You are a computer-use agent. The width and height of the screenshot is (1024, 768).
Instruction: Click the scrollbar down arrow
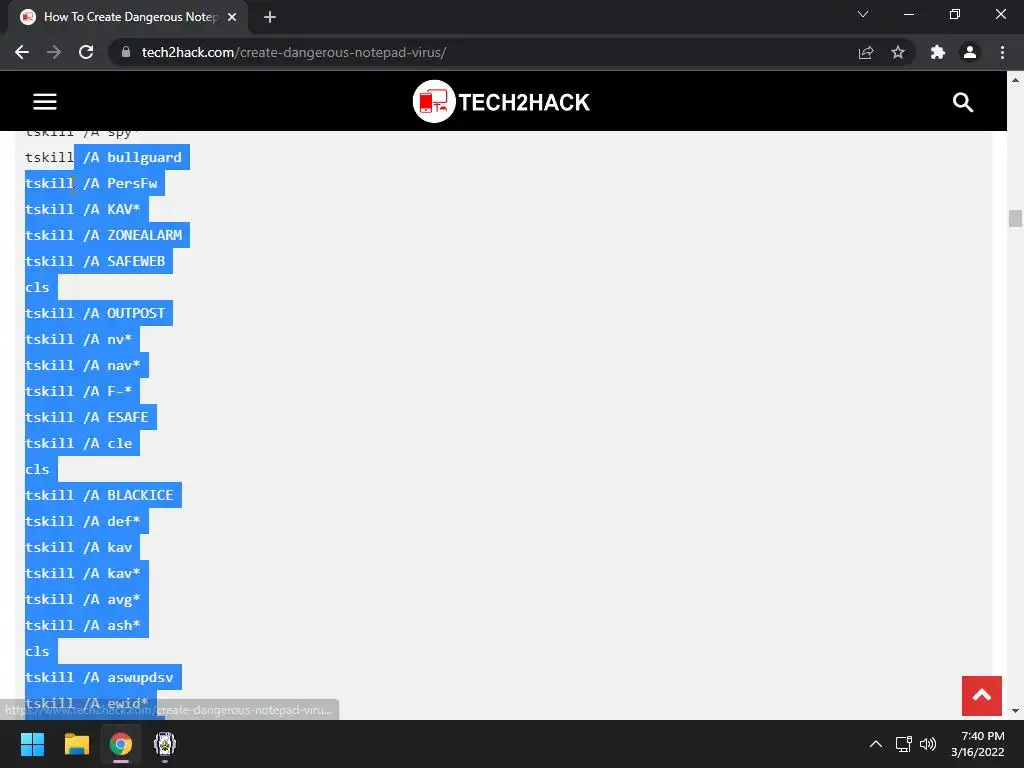1015,711
